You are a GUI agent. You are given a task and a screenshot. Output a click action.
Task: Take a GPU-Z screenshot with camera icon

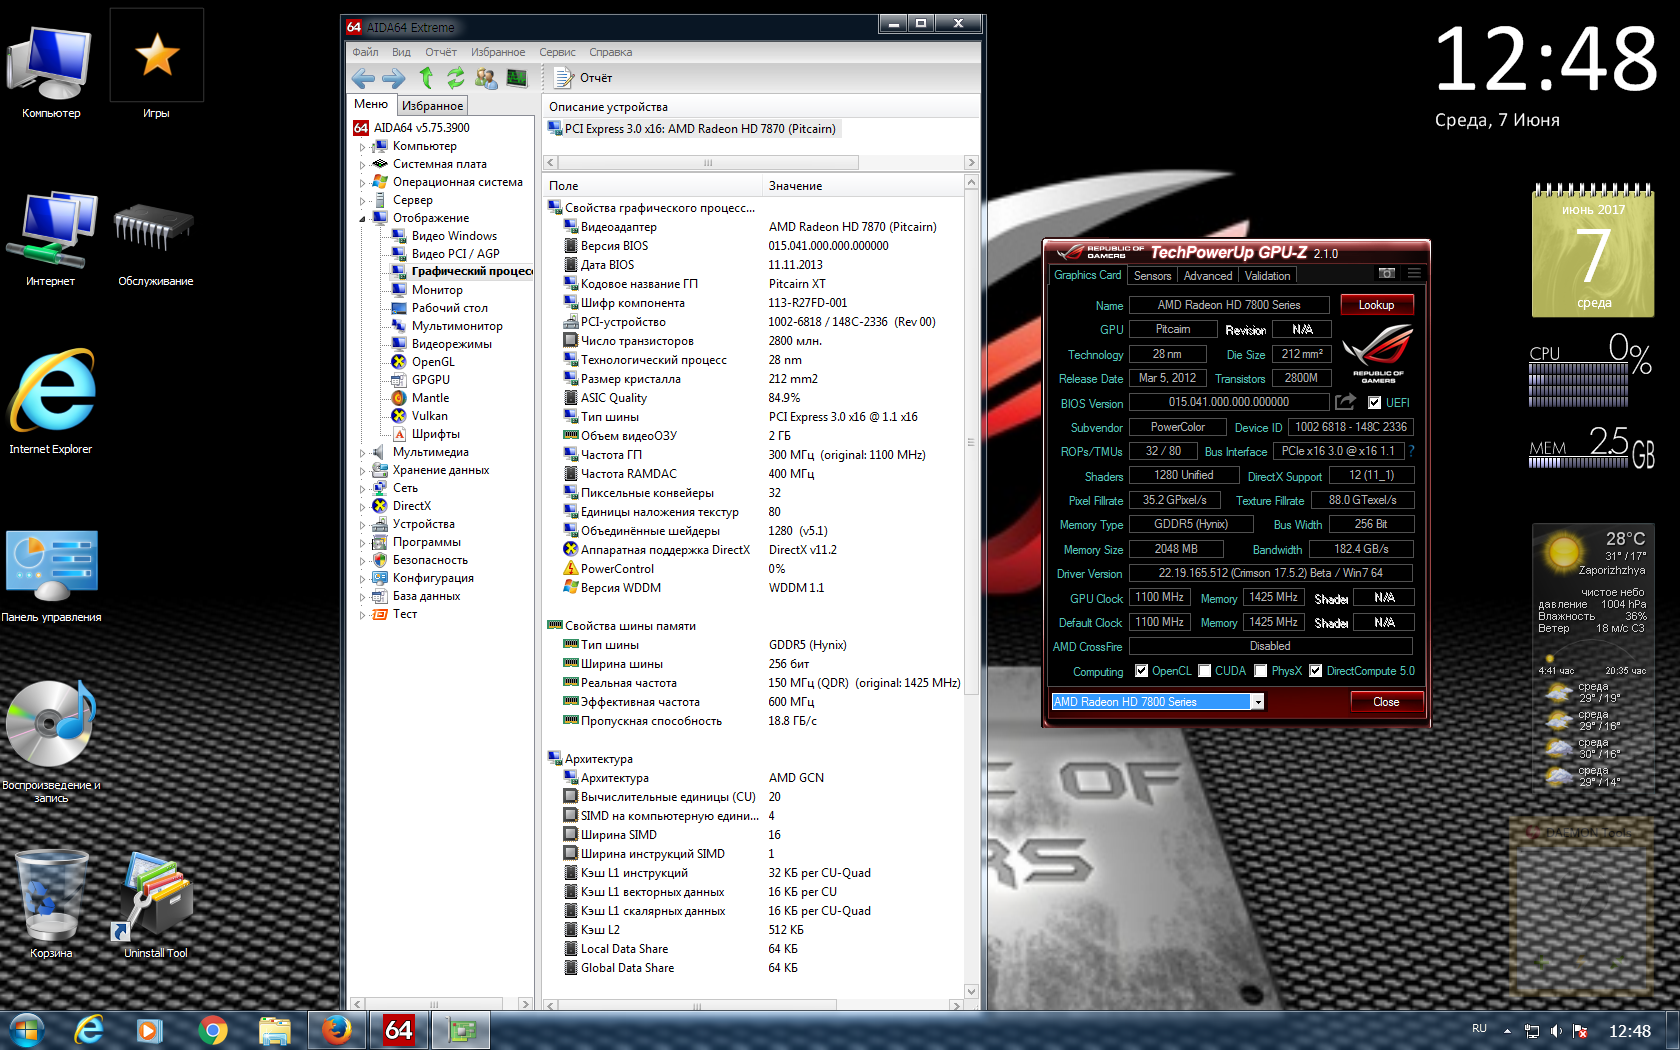pyautogui.click(x=1387, y=273)
